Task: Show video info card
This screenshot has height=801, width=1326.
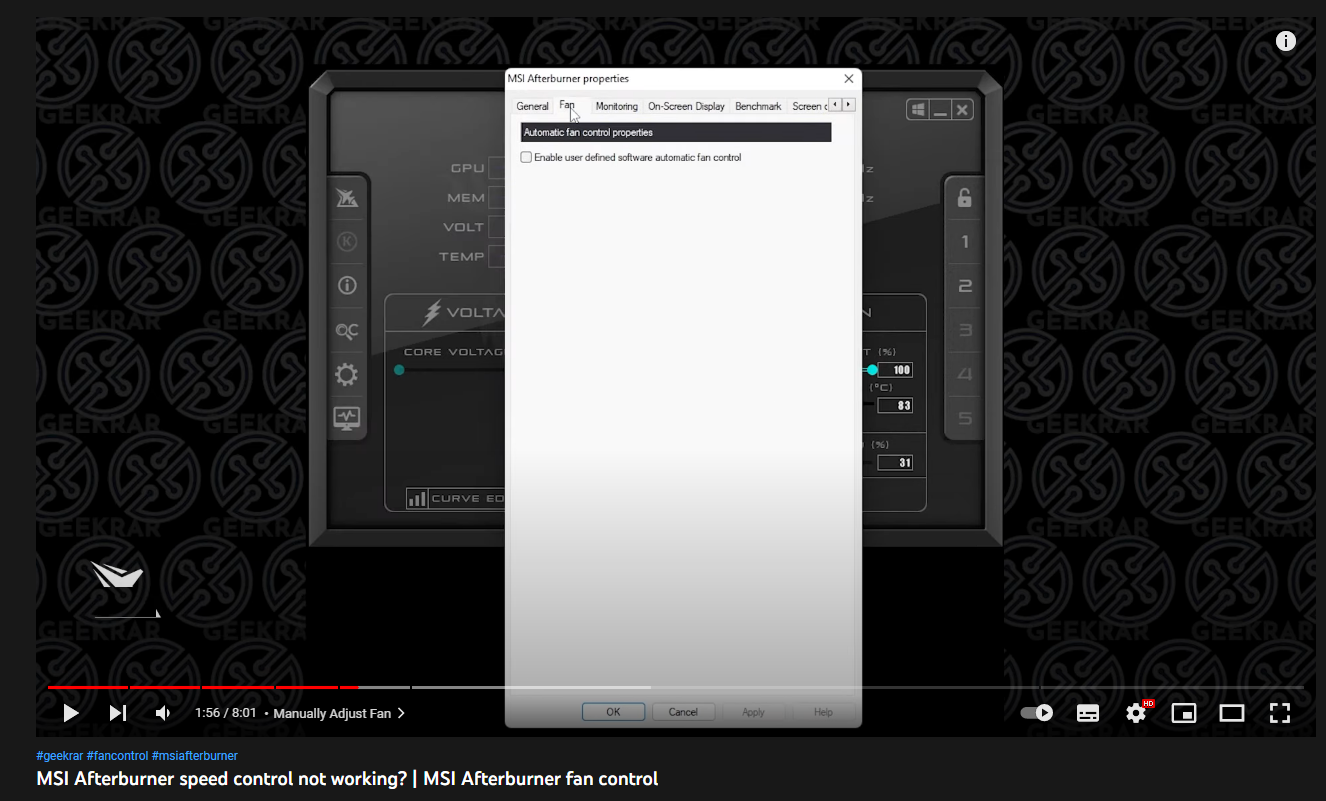Action: click(1286, 41)
